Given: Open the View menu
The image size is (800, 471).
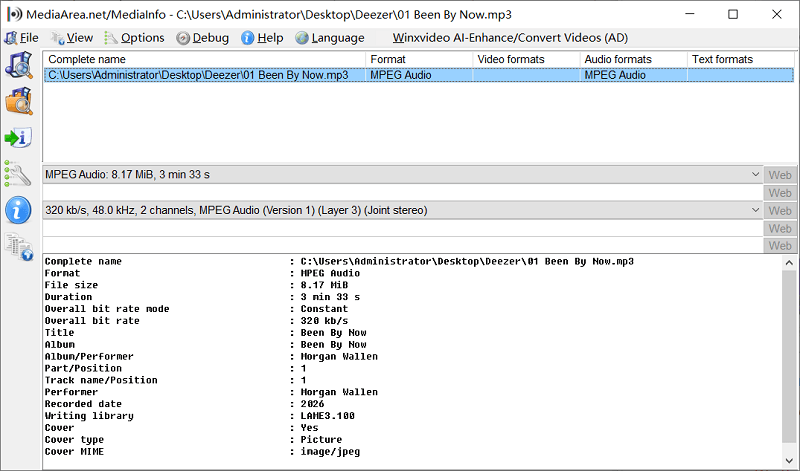Looking at the screenshot, I should pyautogui.click(x=72, y=38).
